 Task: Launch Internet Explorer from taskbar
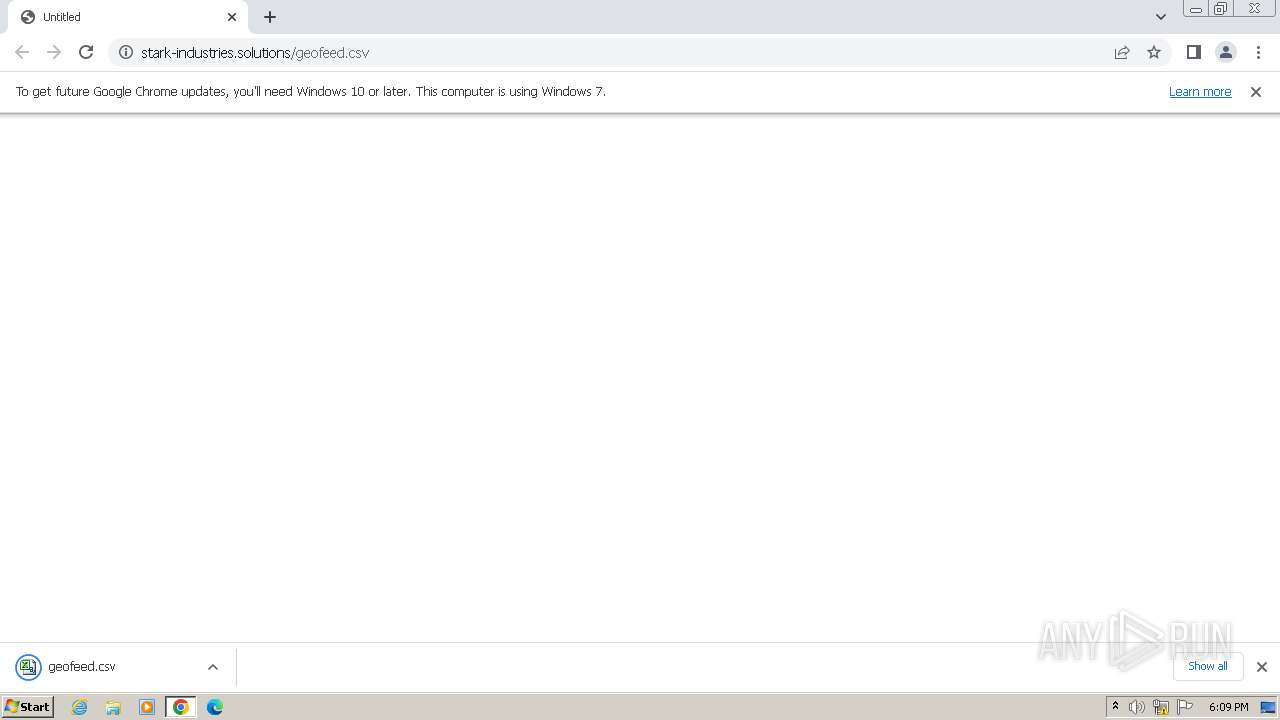(80, 707)
